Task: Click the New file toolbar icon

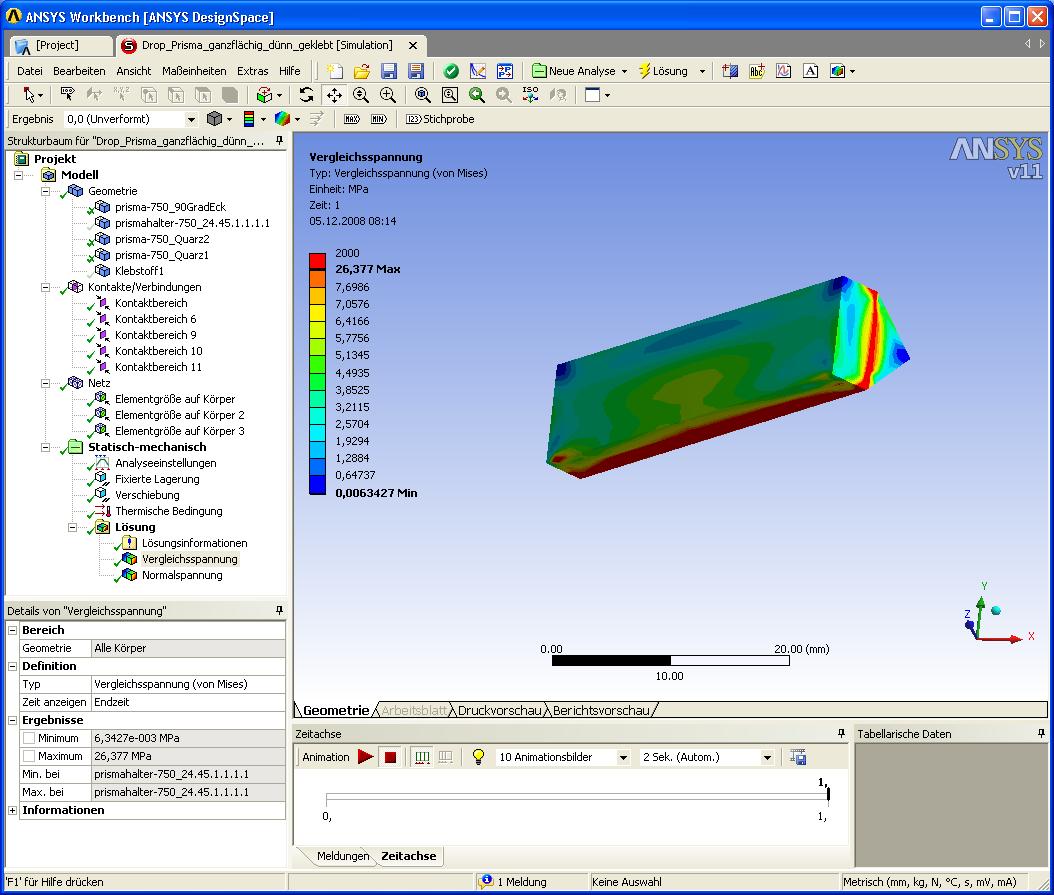Action: (334, 71)
